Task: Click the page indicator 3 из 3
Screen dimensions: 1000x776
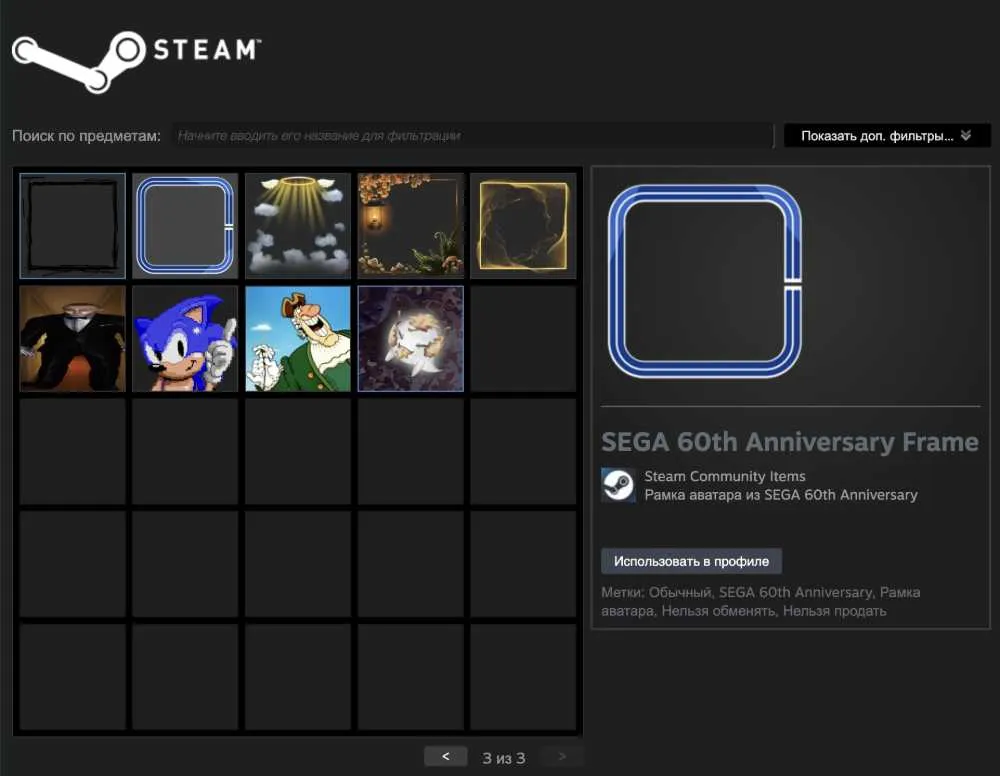Action: (504, 758)
